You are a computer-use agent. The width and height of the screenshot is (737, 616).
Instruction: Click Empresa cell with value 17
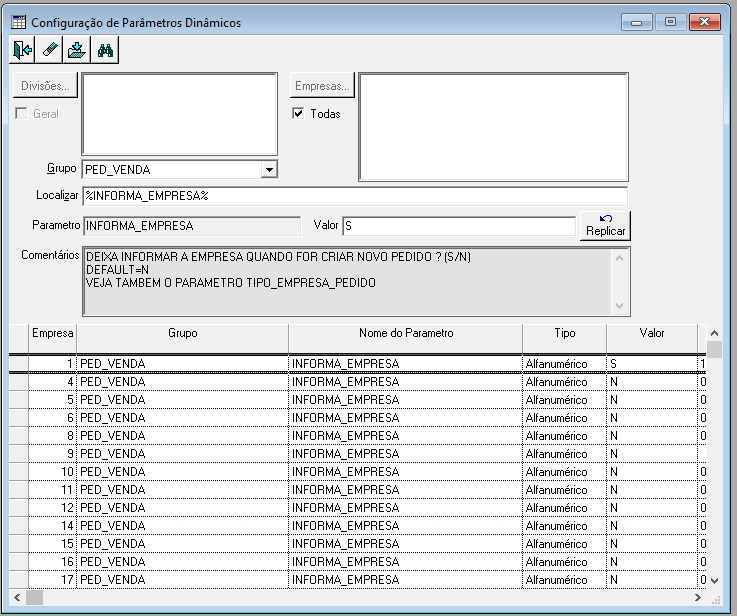point(52,580)
